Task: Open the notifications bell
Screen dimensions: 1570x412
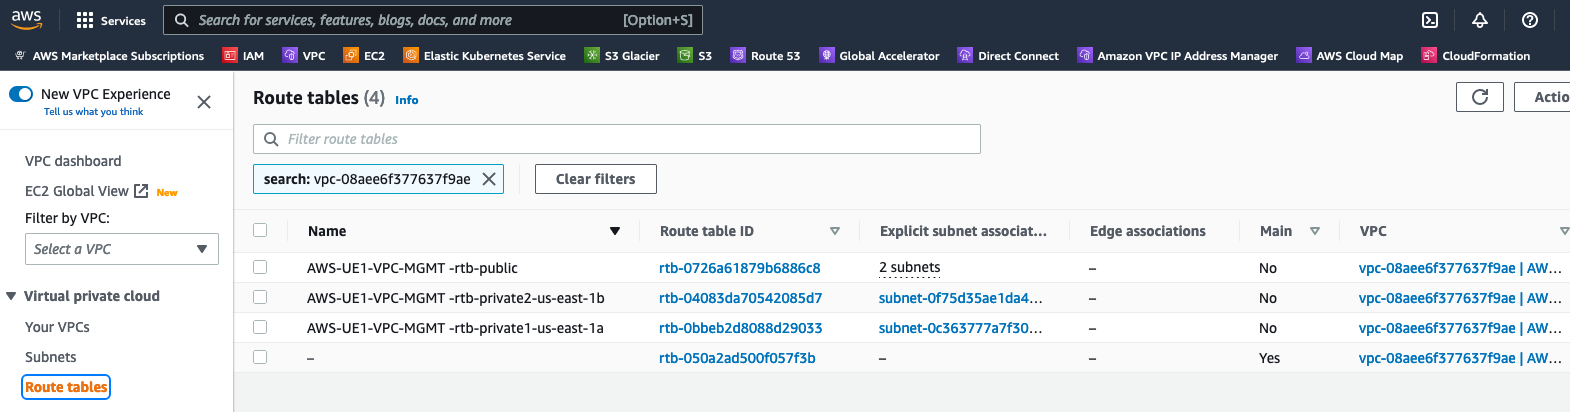Action: (1480, 20)
